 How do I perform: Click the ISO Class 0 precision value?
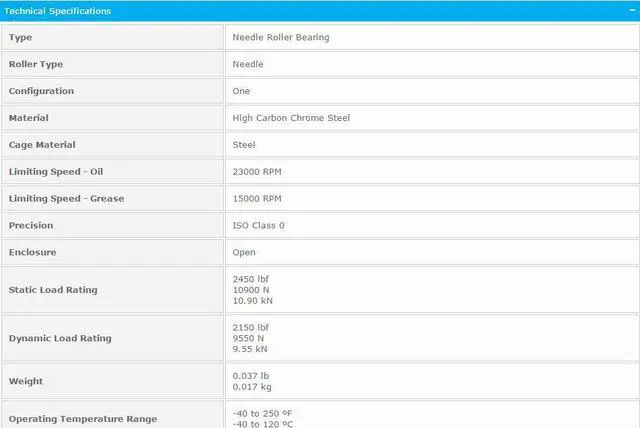coord(258,226)
